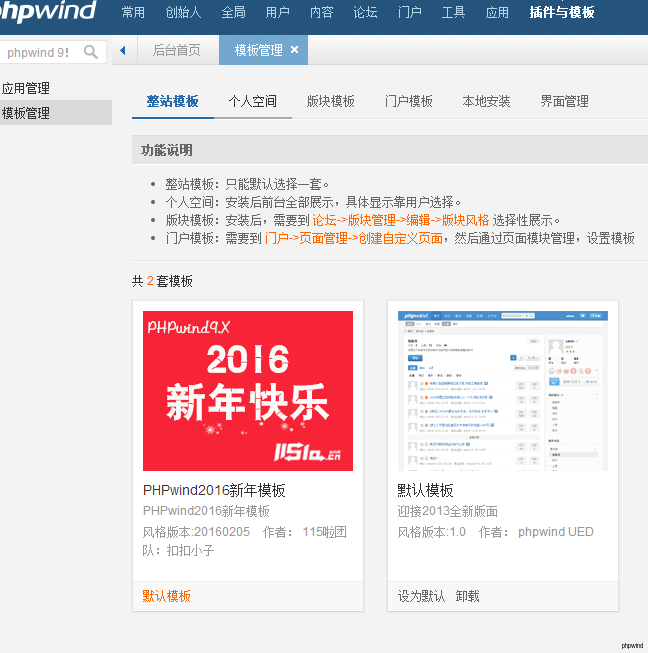Click 风格版本:1.0 text
This screenshot has height=653, width=648.
(431, 532)
